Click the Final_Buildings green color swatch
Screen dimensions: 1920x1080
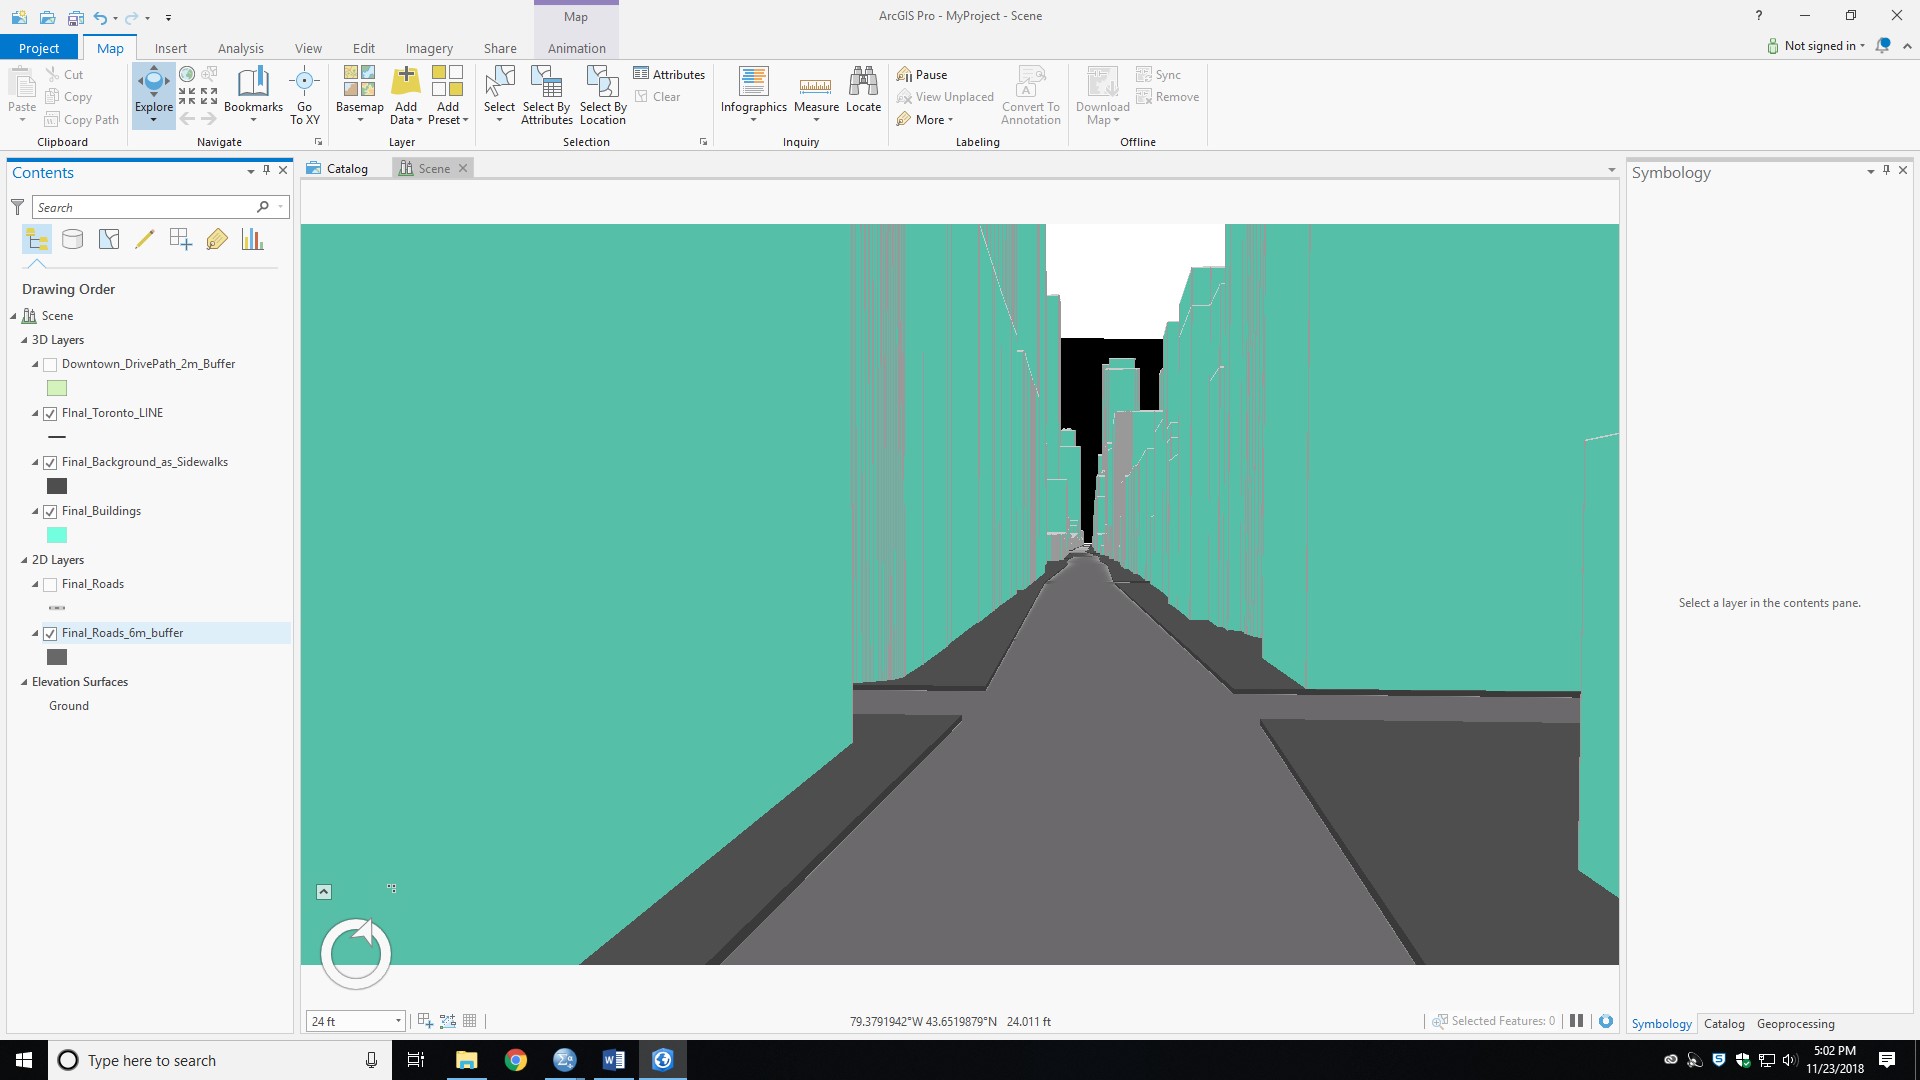pyautogui.click(x=56, y=536)
